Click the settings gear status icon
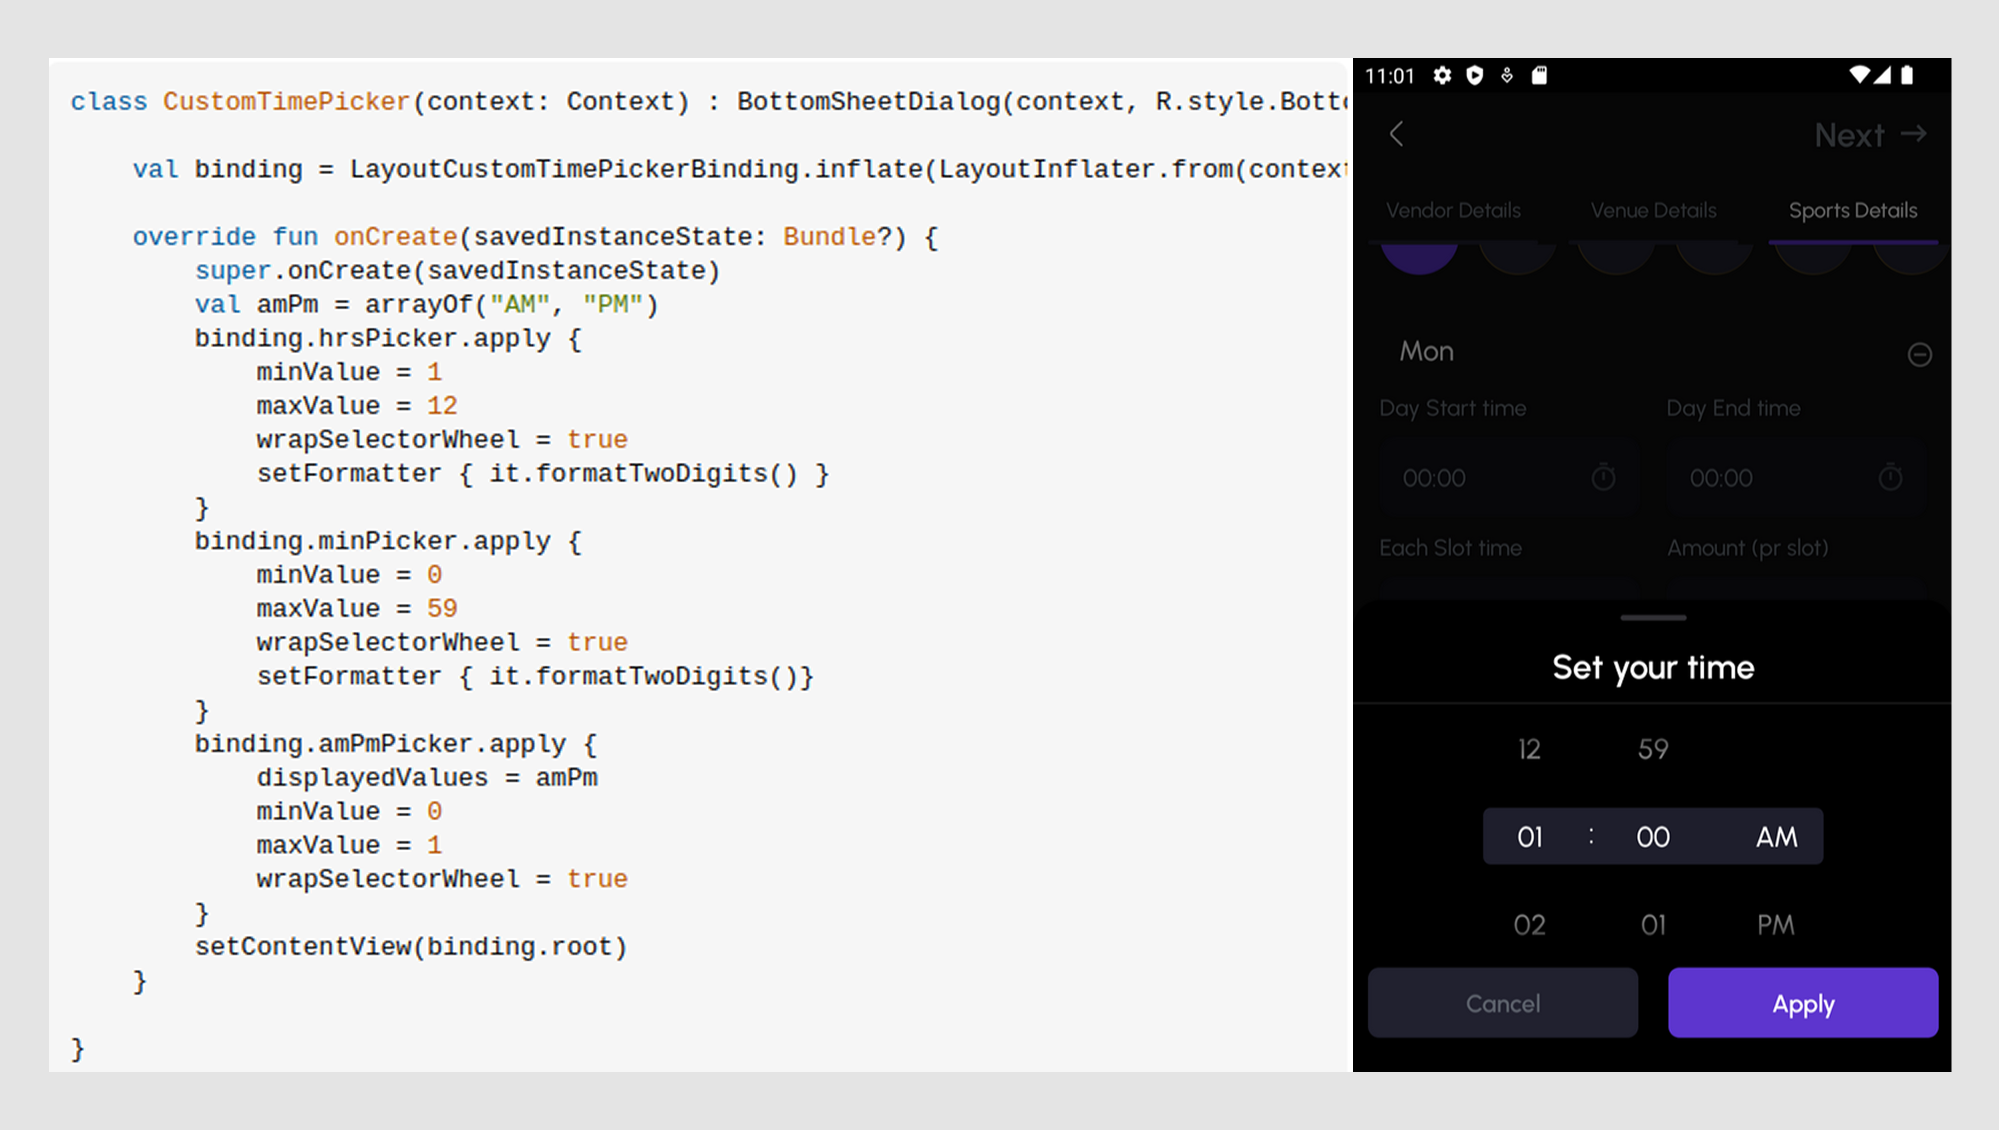This screenshot has height=1130, width=1999. coord(1441,76)
